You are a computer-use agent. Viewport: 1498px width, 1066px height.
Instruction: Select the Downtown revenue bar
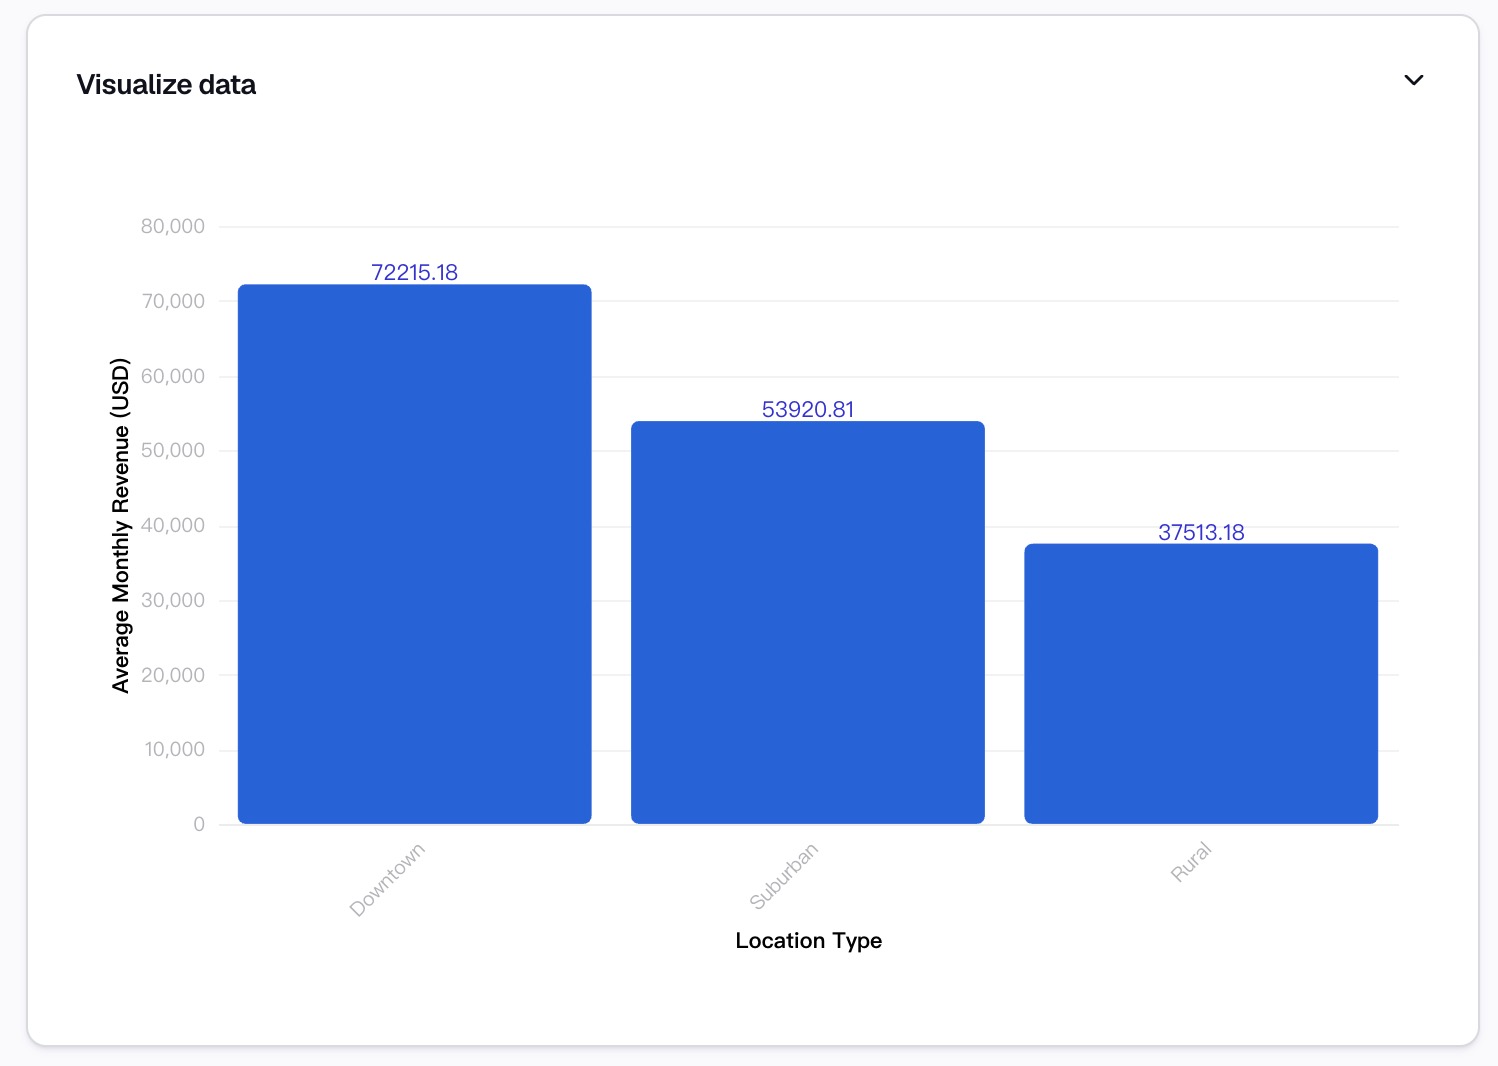tap(415, 554)
